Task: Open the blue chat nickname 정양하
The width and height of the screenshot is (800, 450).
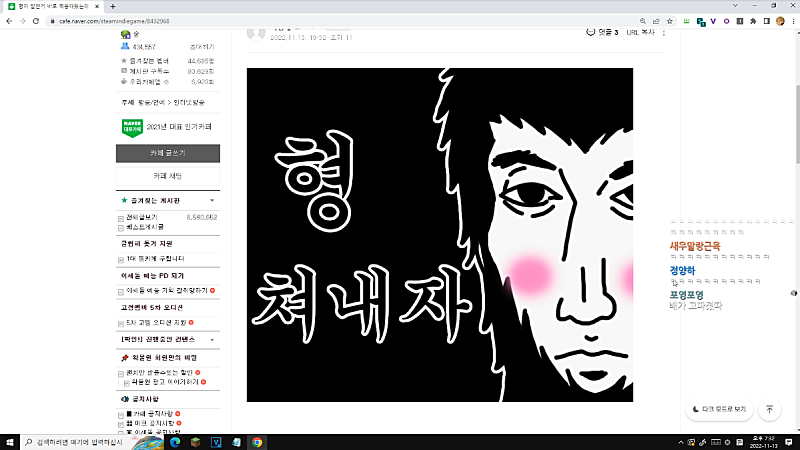Action: [x=682, y=270]
